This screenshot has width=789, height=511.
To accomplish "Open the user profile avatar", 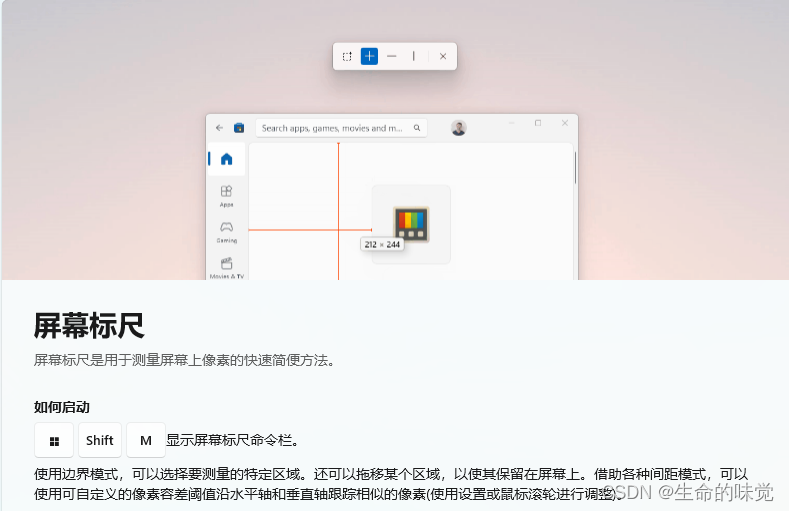I will pyautogui.click(x=458, y=128).
